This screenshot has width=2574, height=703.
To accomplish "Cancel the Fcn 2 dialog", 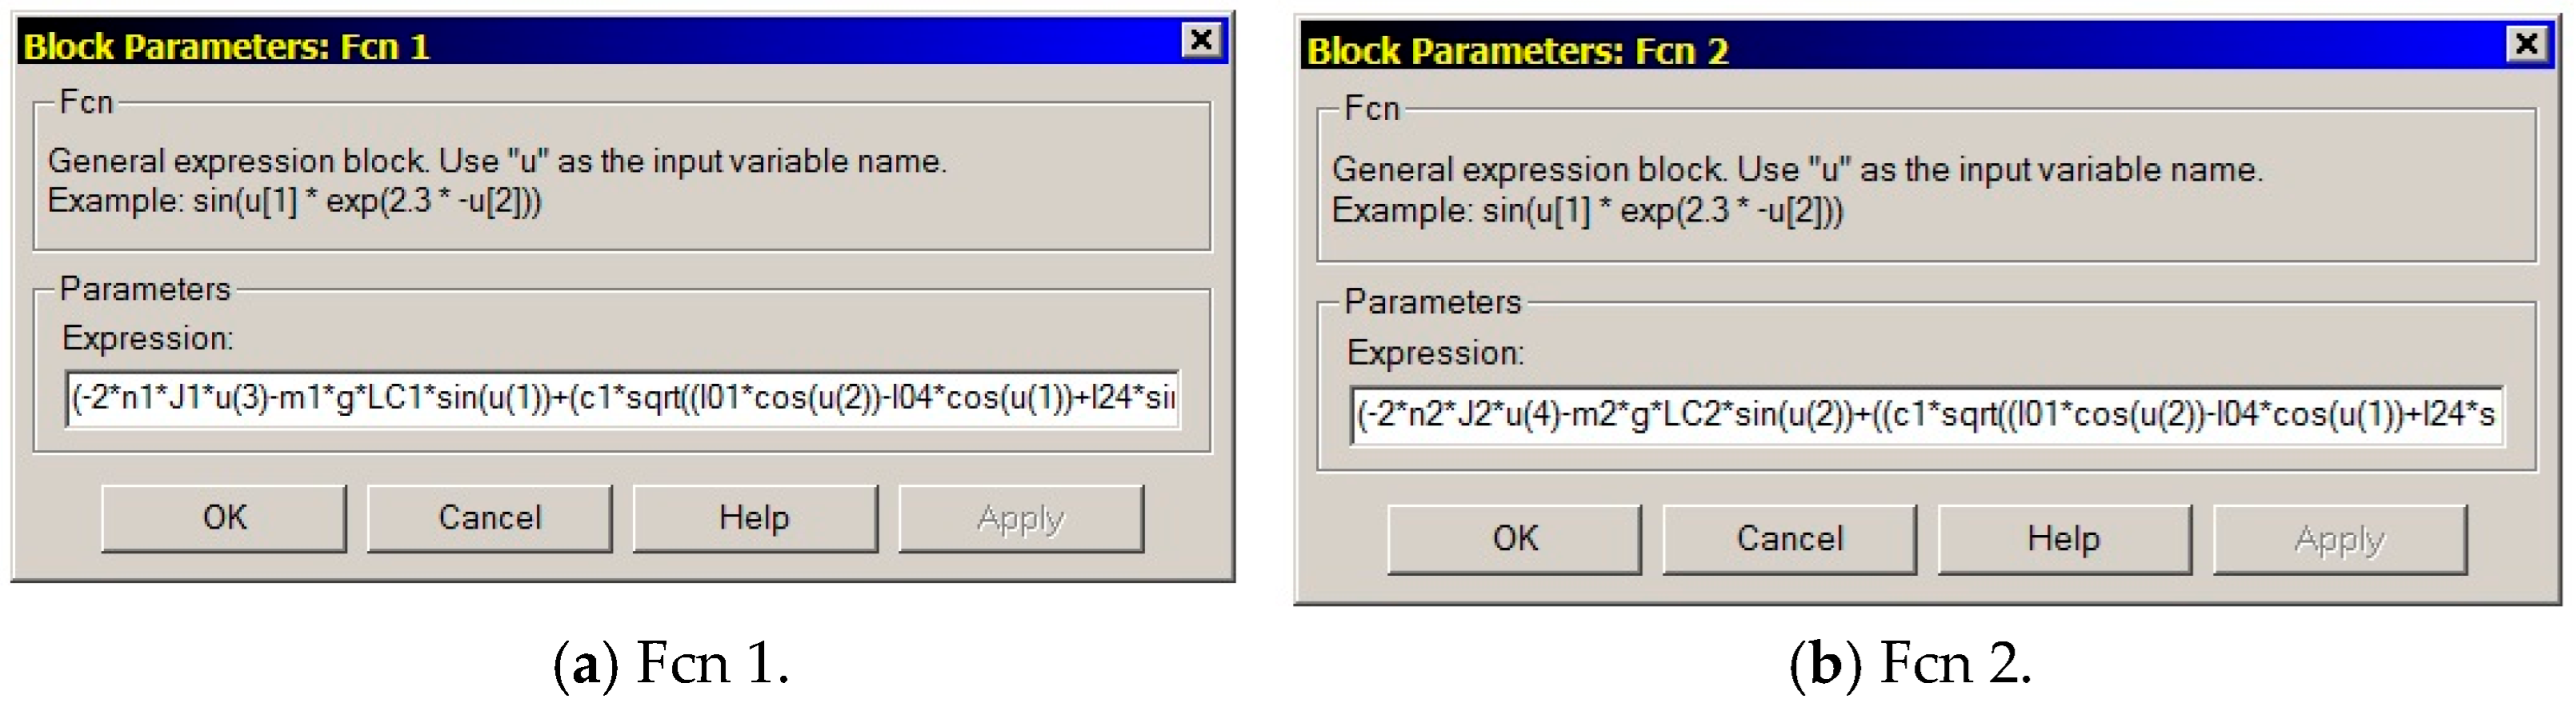I will point(1789,539).
